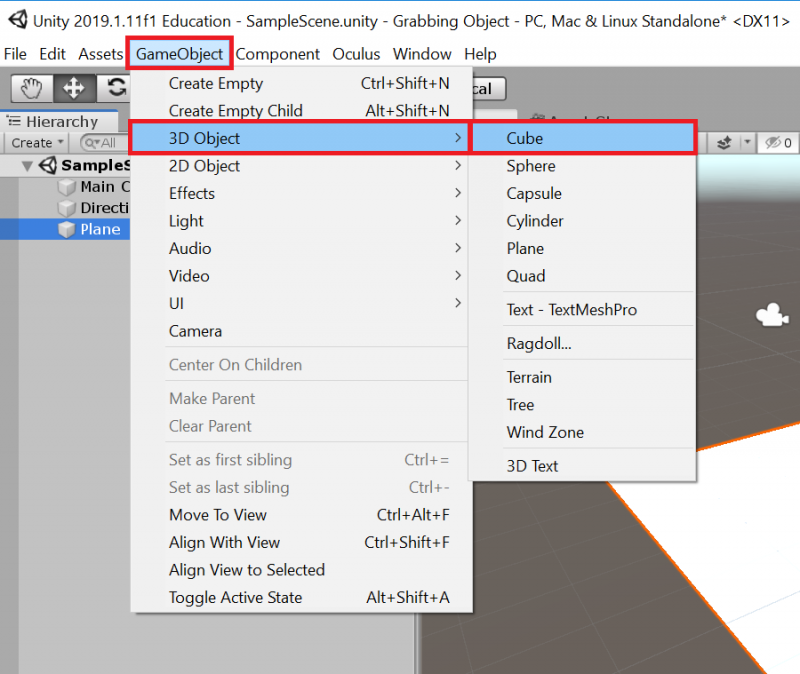Select the Hand tool in toolbar
Viewport: 800px width, 674px height.
(32, 88)
